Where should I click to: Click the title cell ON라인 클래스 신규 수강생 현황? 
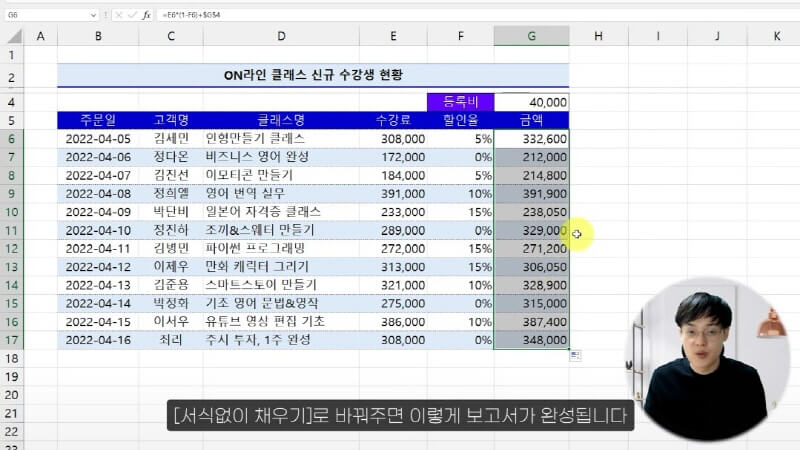point(313,75)
